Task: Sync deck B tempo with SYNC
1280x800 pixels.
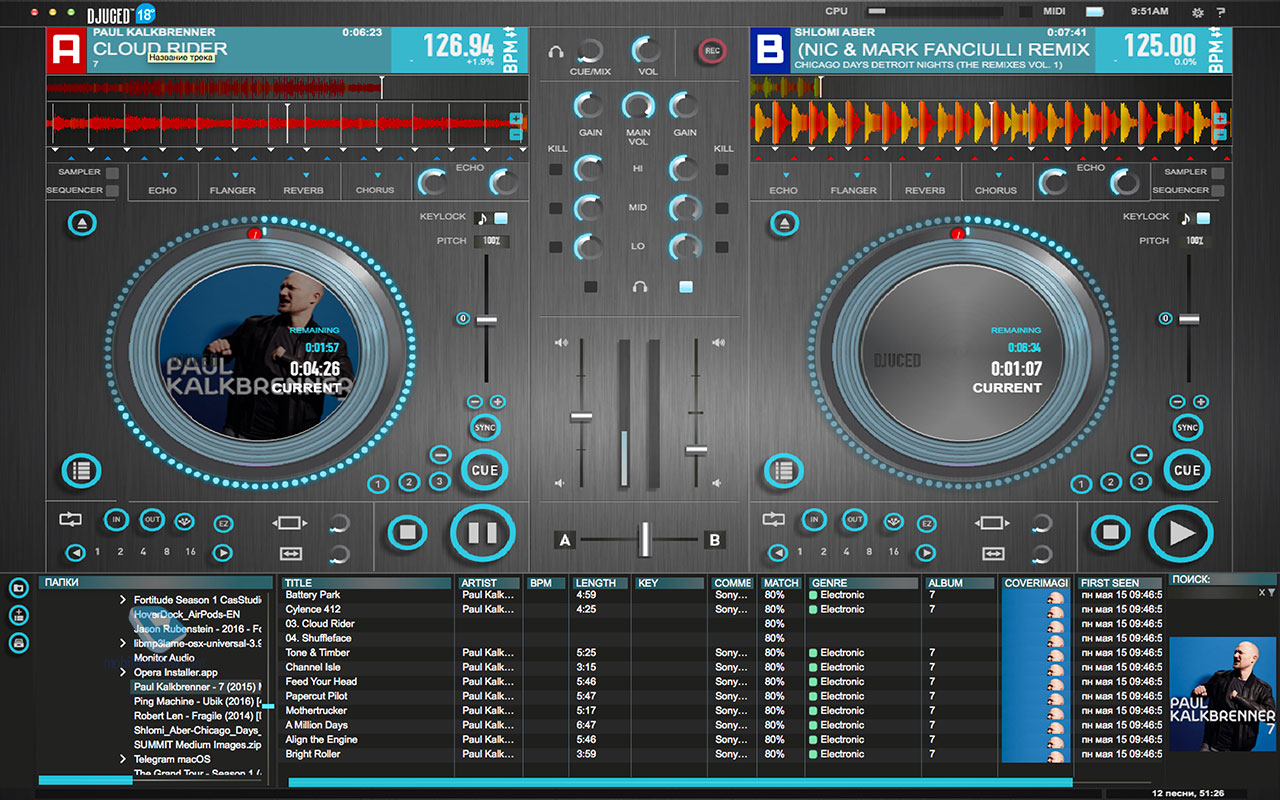Action: [1187, 427]
